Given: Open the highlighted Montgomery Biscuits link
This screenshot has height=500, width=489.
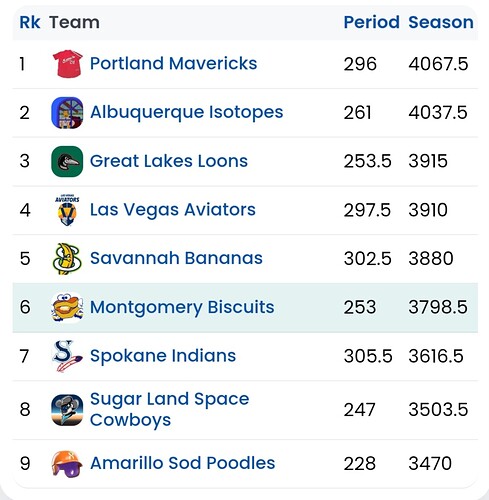Looking at the screenshot, I should 182,307.
